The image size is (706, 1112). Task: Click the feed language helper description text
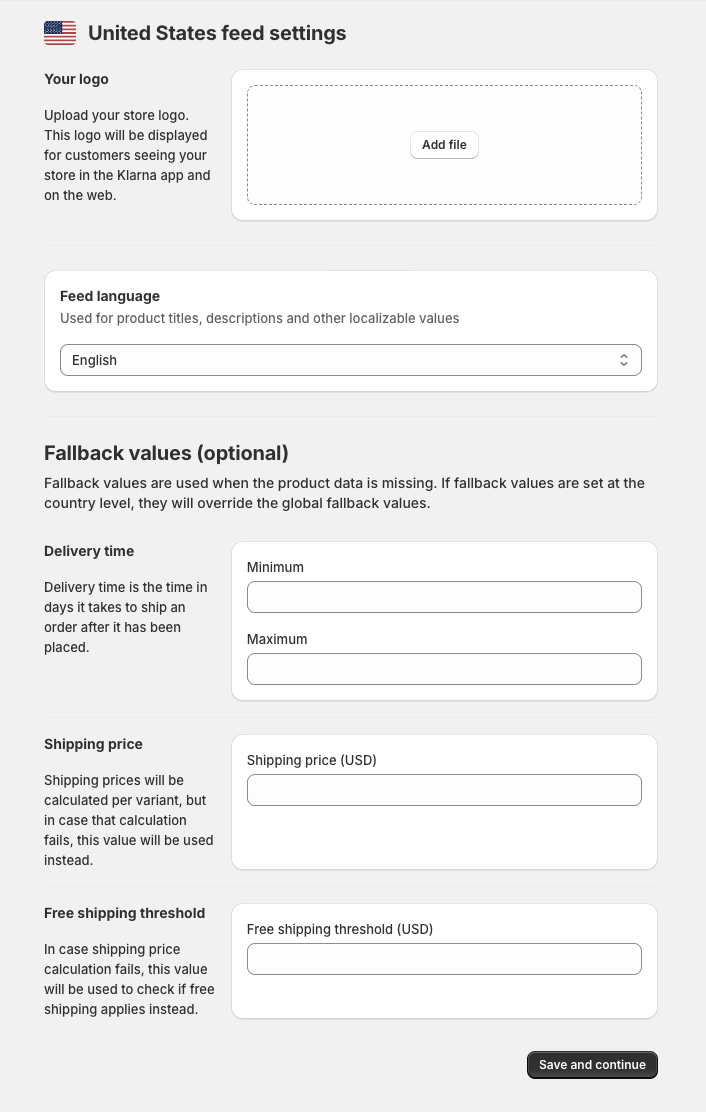click(x=260, y=318)
